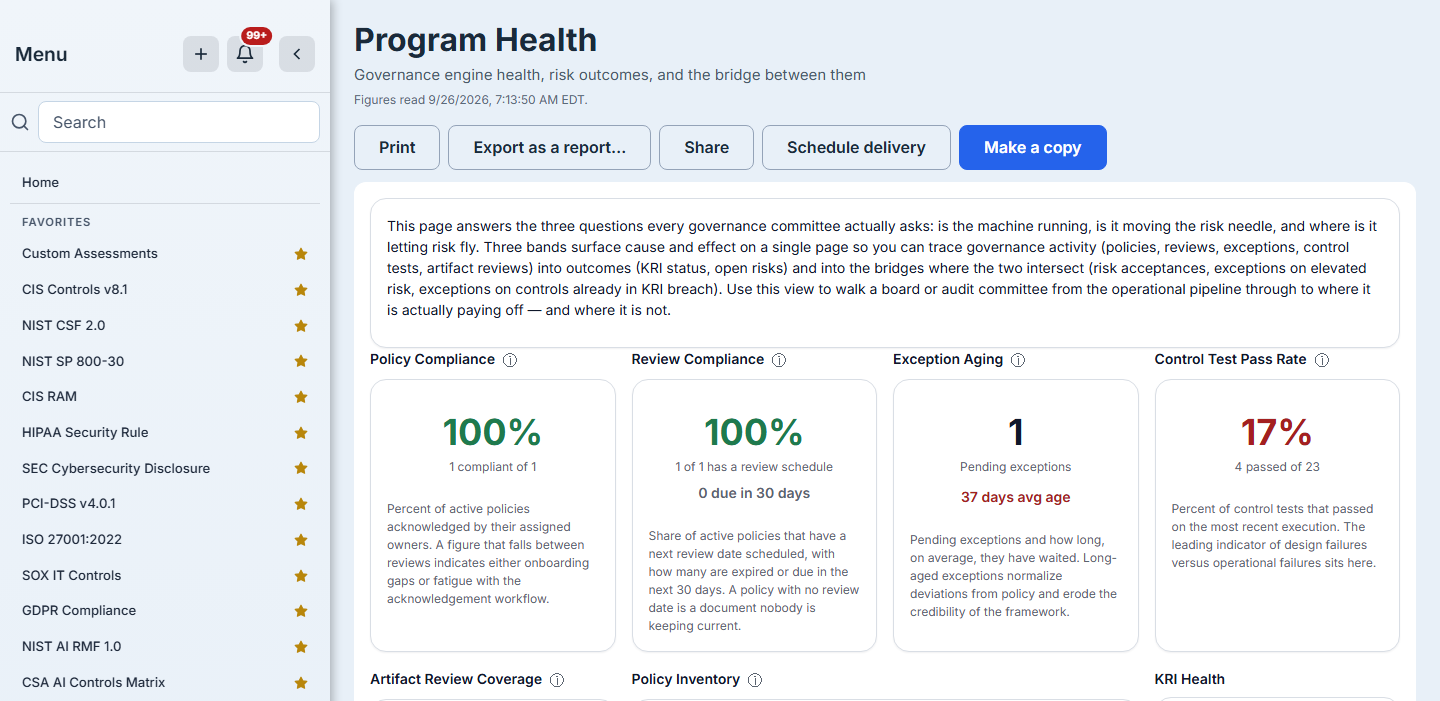Screen dimensions: 1440x701
Task: Click the search magnifier icon
Action: coord(20,122)
